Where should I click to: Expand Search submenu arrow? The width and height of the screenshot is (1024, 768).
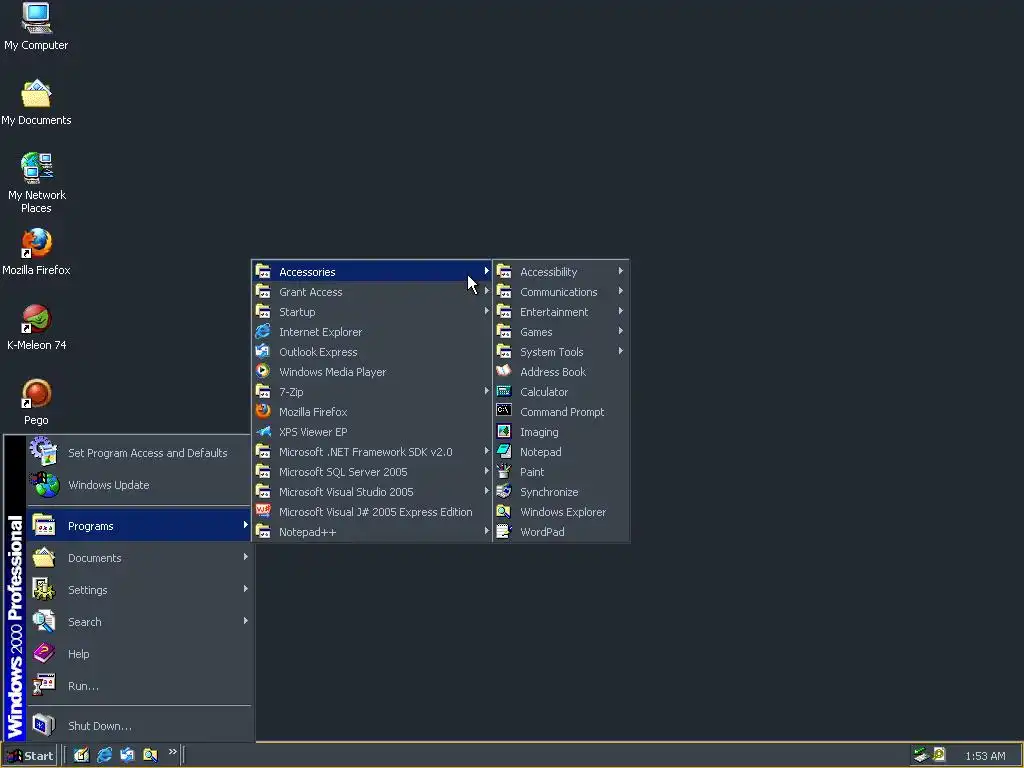pos(246,621)
